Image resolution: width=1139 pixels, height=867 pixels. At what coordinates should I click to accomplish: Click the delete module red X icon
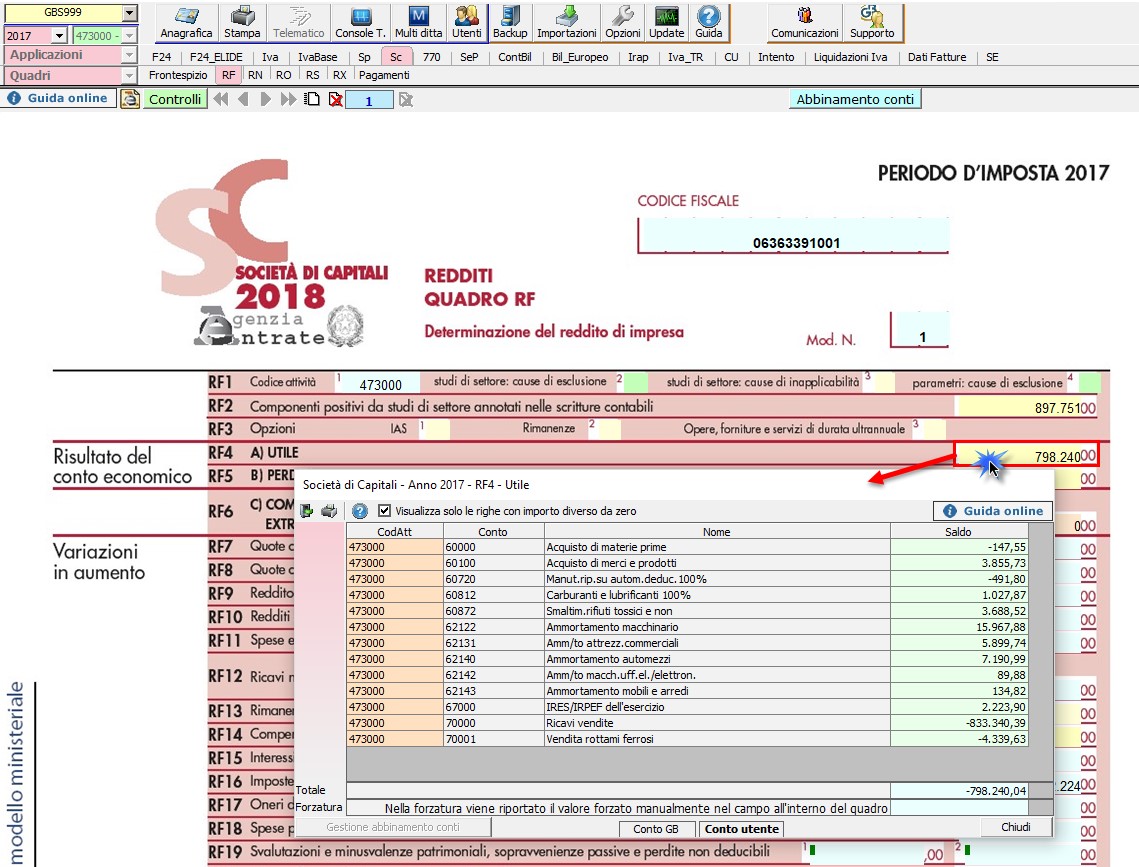[335, 99]
